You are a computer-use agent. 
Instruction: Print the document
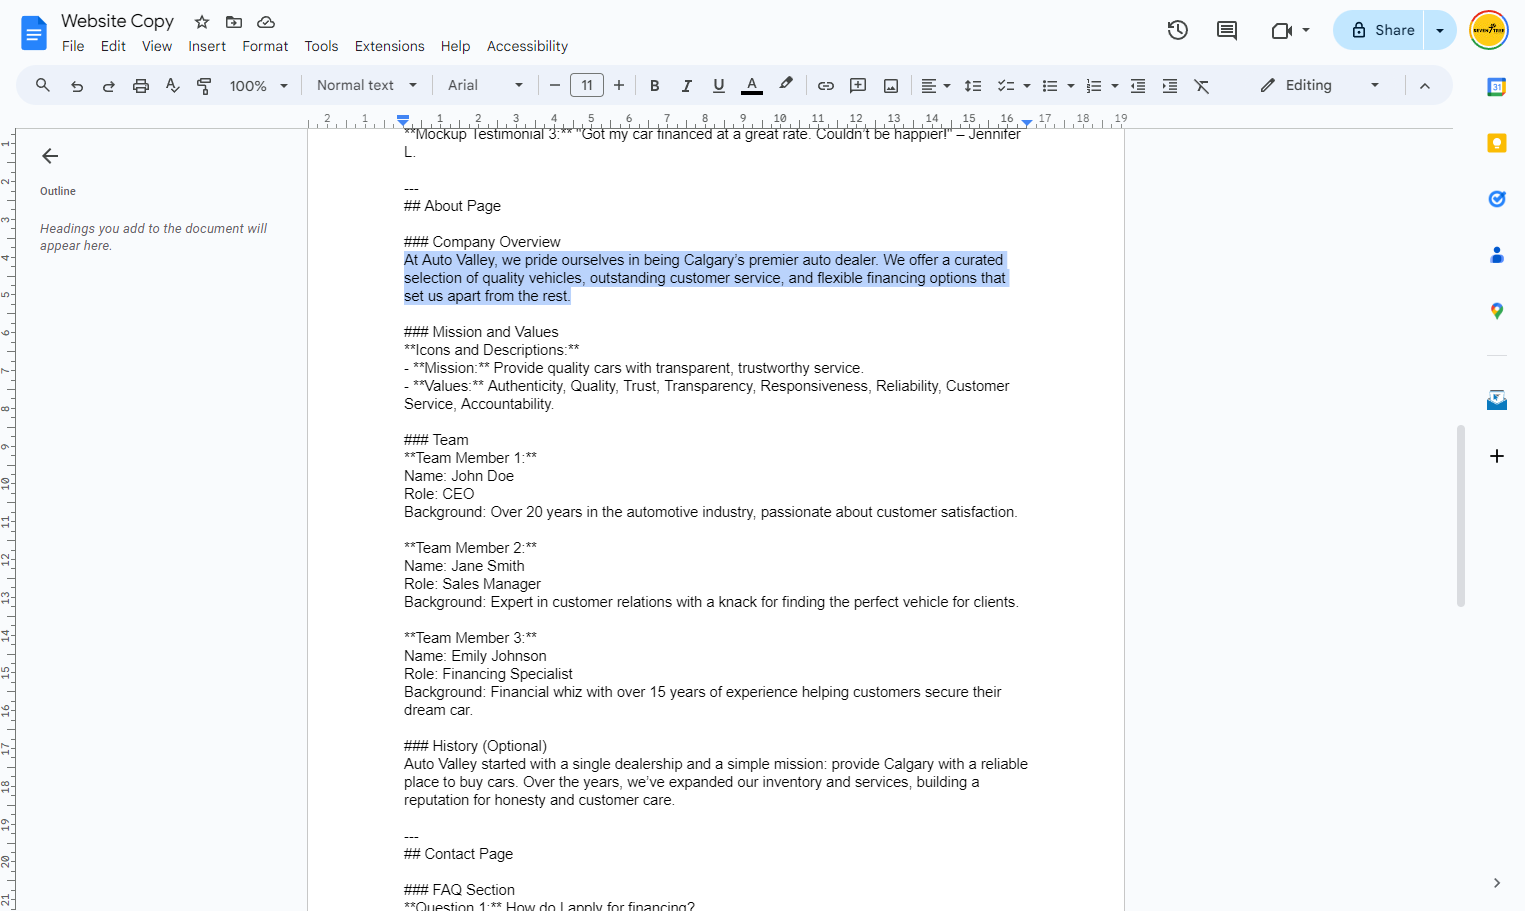pyautogui.click(x=141, y=86)
